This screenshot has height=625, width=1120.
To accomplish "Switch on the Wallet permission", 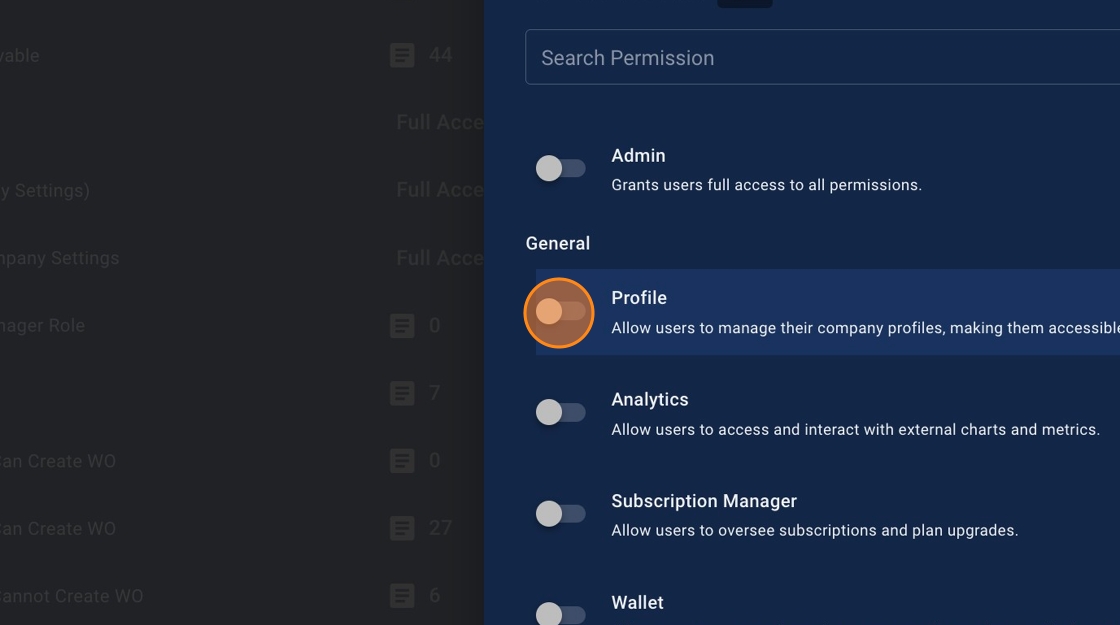I will coord(560,613).
